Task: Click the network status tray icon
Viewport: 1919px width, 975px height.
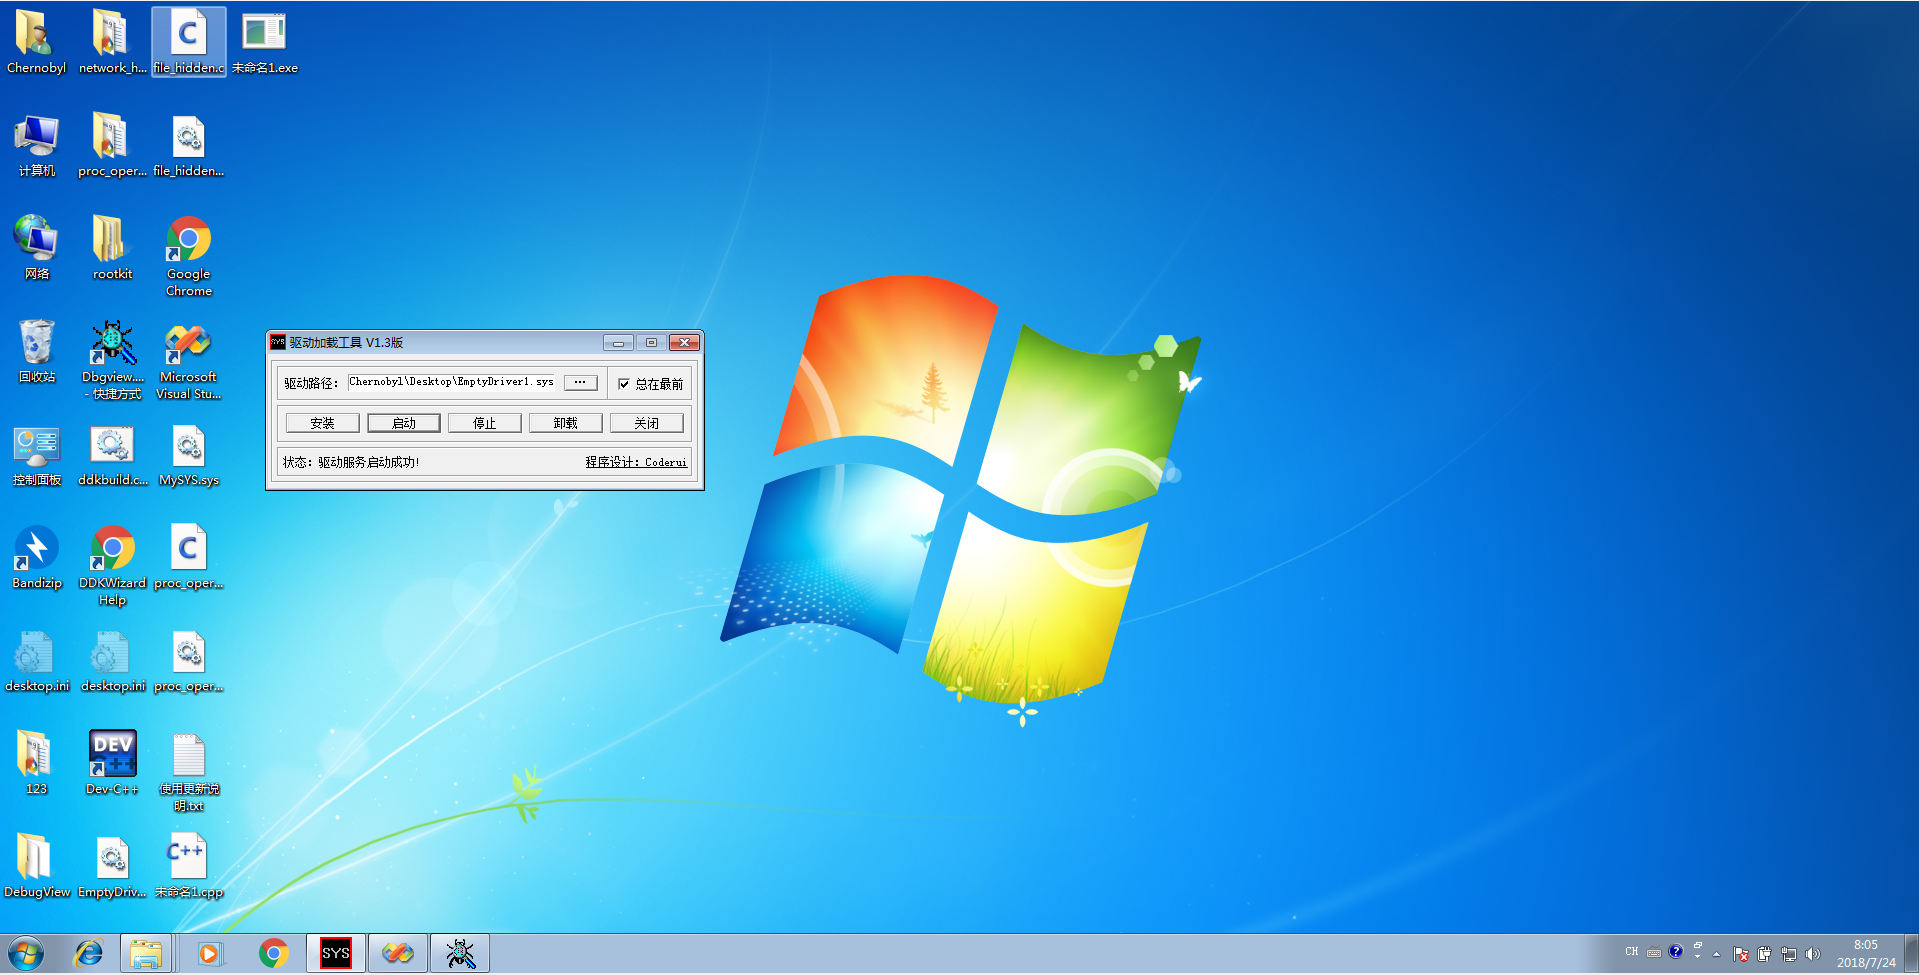Action: (1789, 954)
